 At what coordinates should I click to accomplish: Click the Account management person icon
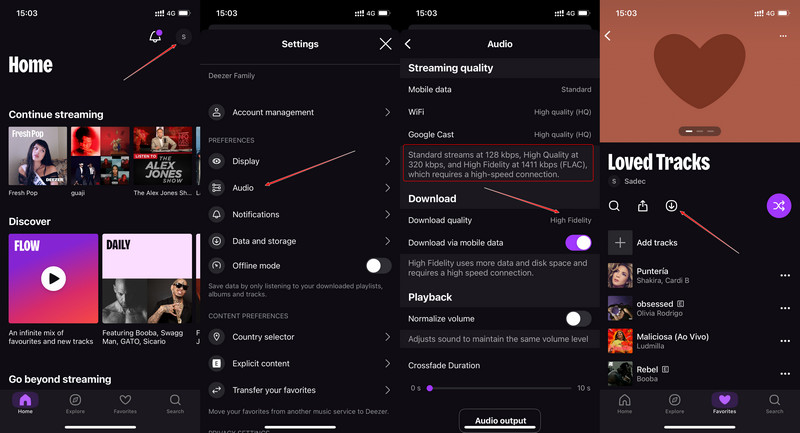pos(217,112)
